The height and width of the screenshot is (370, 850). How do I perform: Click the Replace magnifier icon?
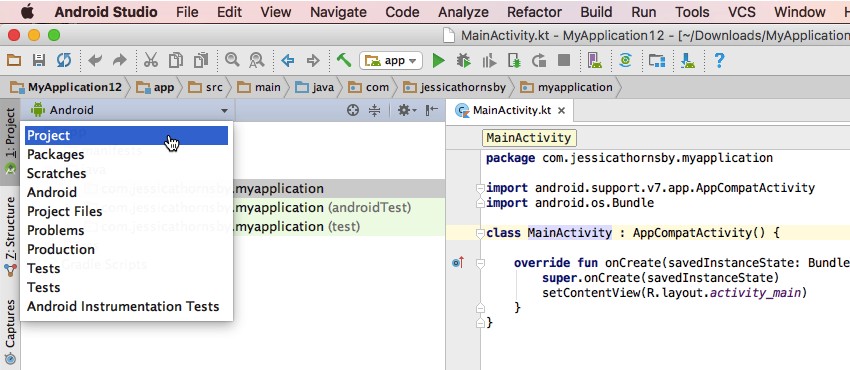(256, 60)
